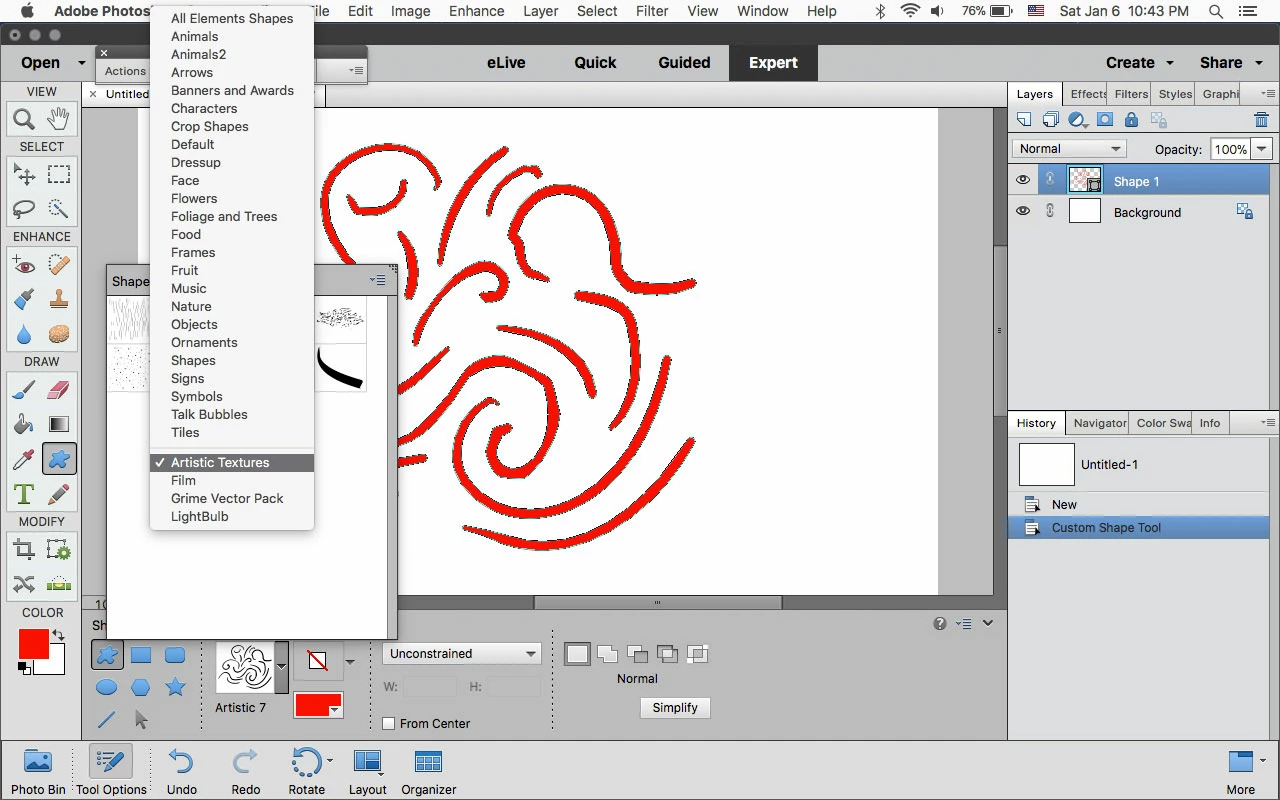Open the Filter menu in menu bar

point(652,11)
